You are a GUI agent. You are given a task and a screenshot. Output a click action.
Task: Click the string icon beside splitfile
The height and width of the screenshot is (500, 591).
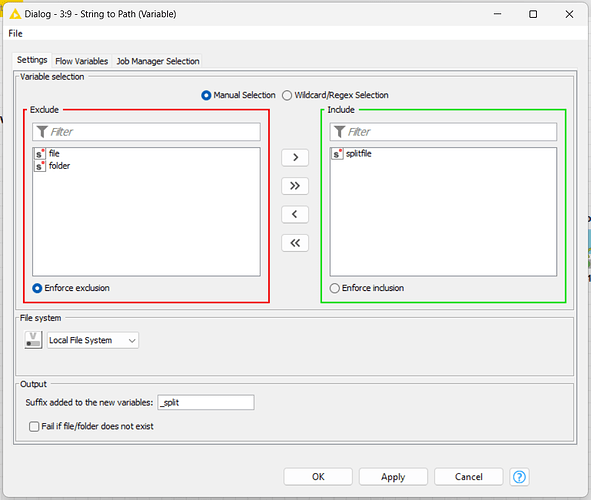[337, 154]
